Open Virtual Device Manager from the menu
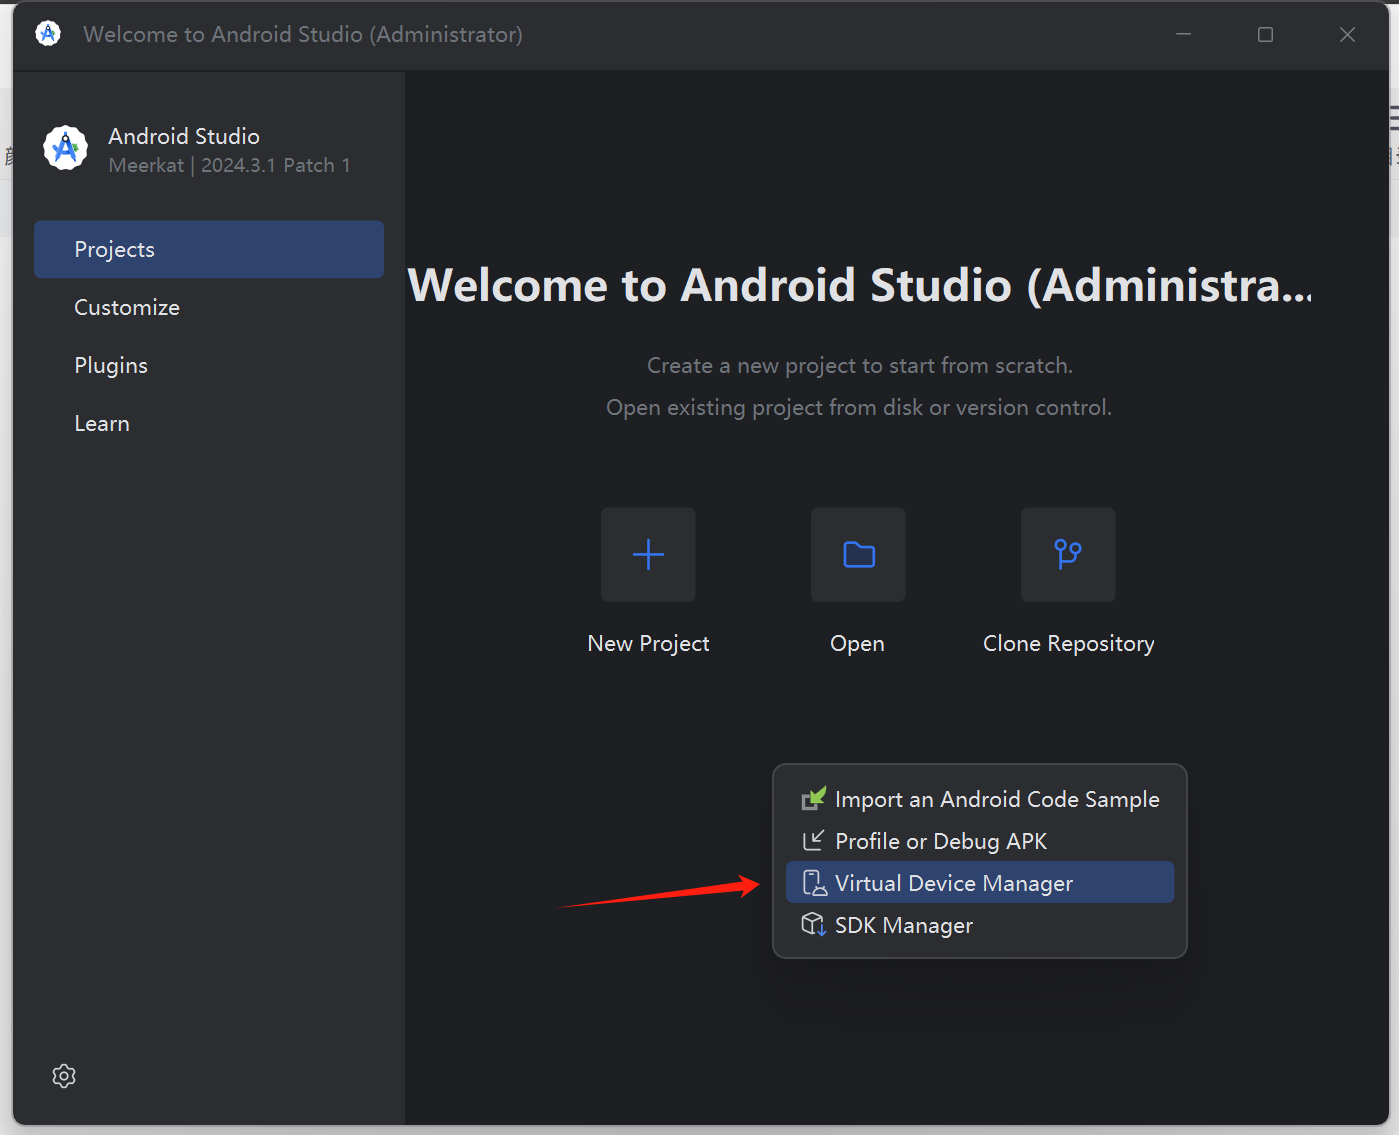Image resolution: width=1399 pixels, height=1135 pixels. tap(980, 883)
